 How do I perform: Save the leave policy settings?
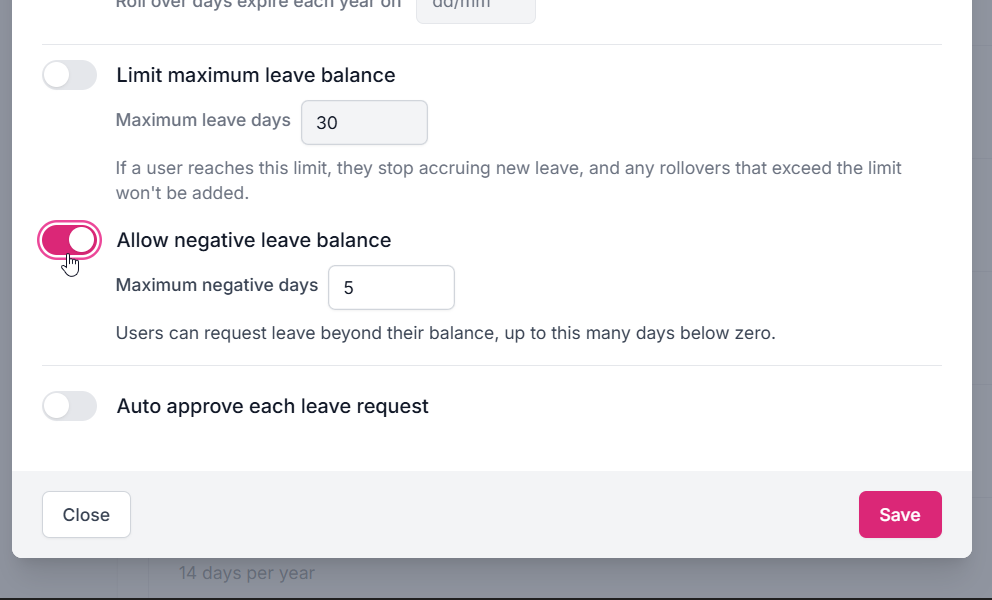(900, 515)
